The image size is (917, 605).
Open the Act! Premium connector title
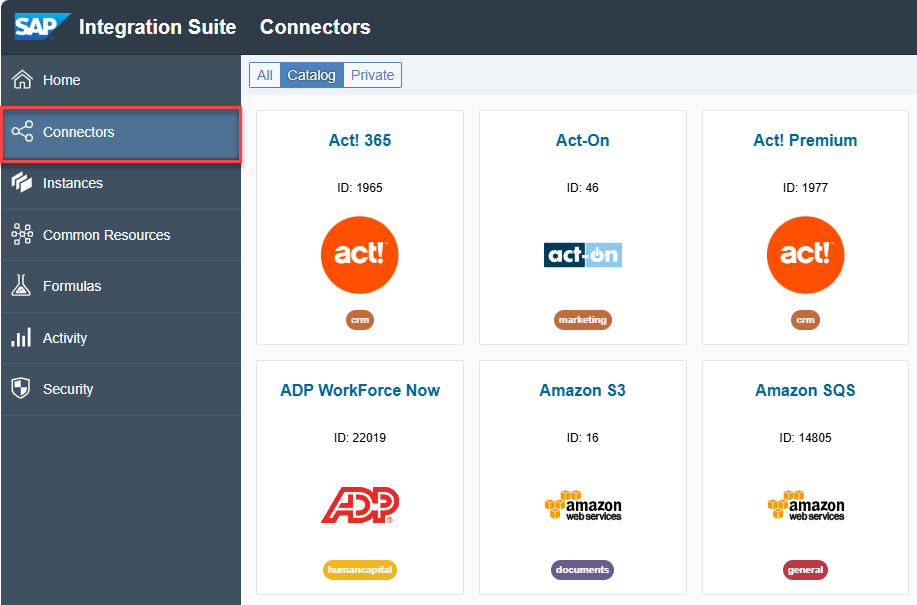[805, 140]
